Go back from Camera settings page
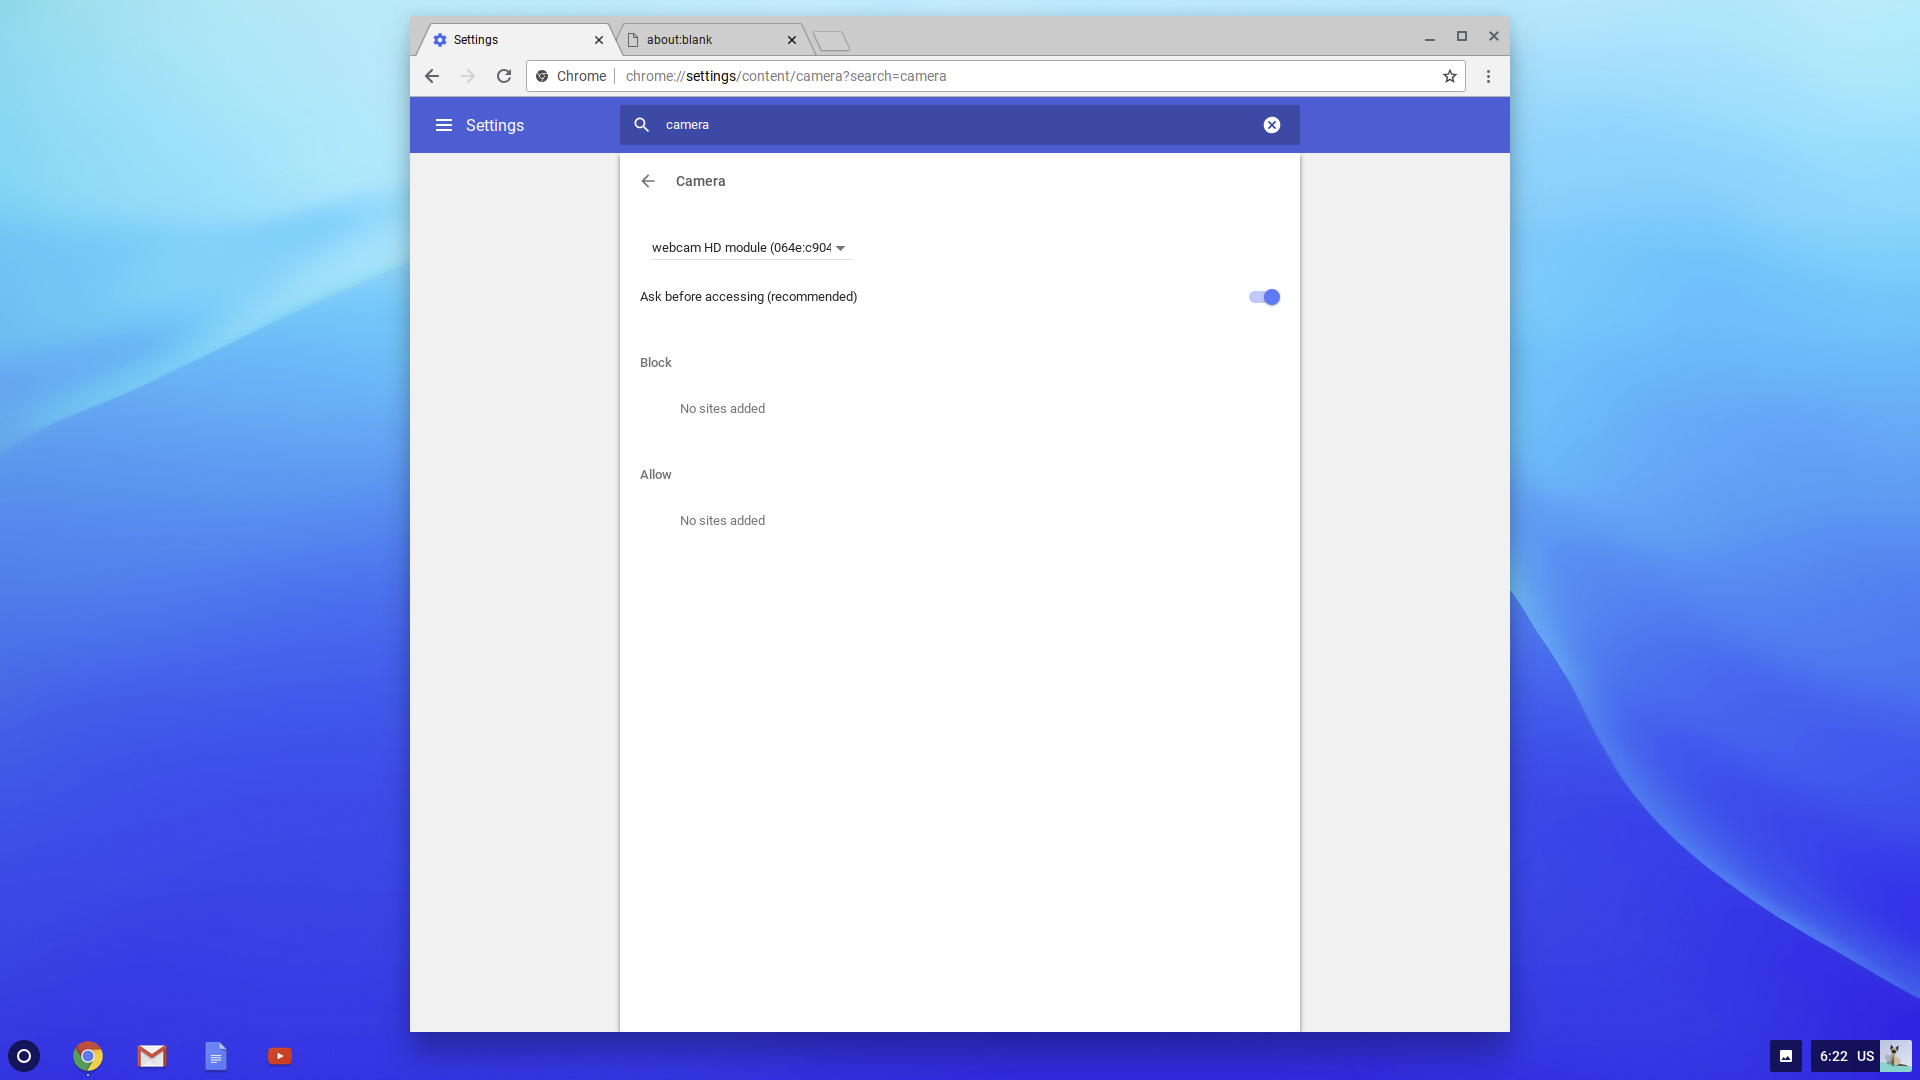Image resolution: width=1920 pixels, height=1080 pixels. tap(648, 181)
